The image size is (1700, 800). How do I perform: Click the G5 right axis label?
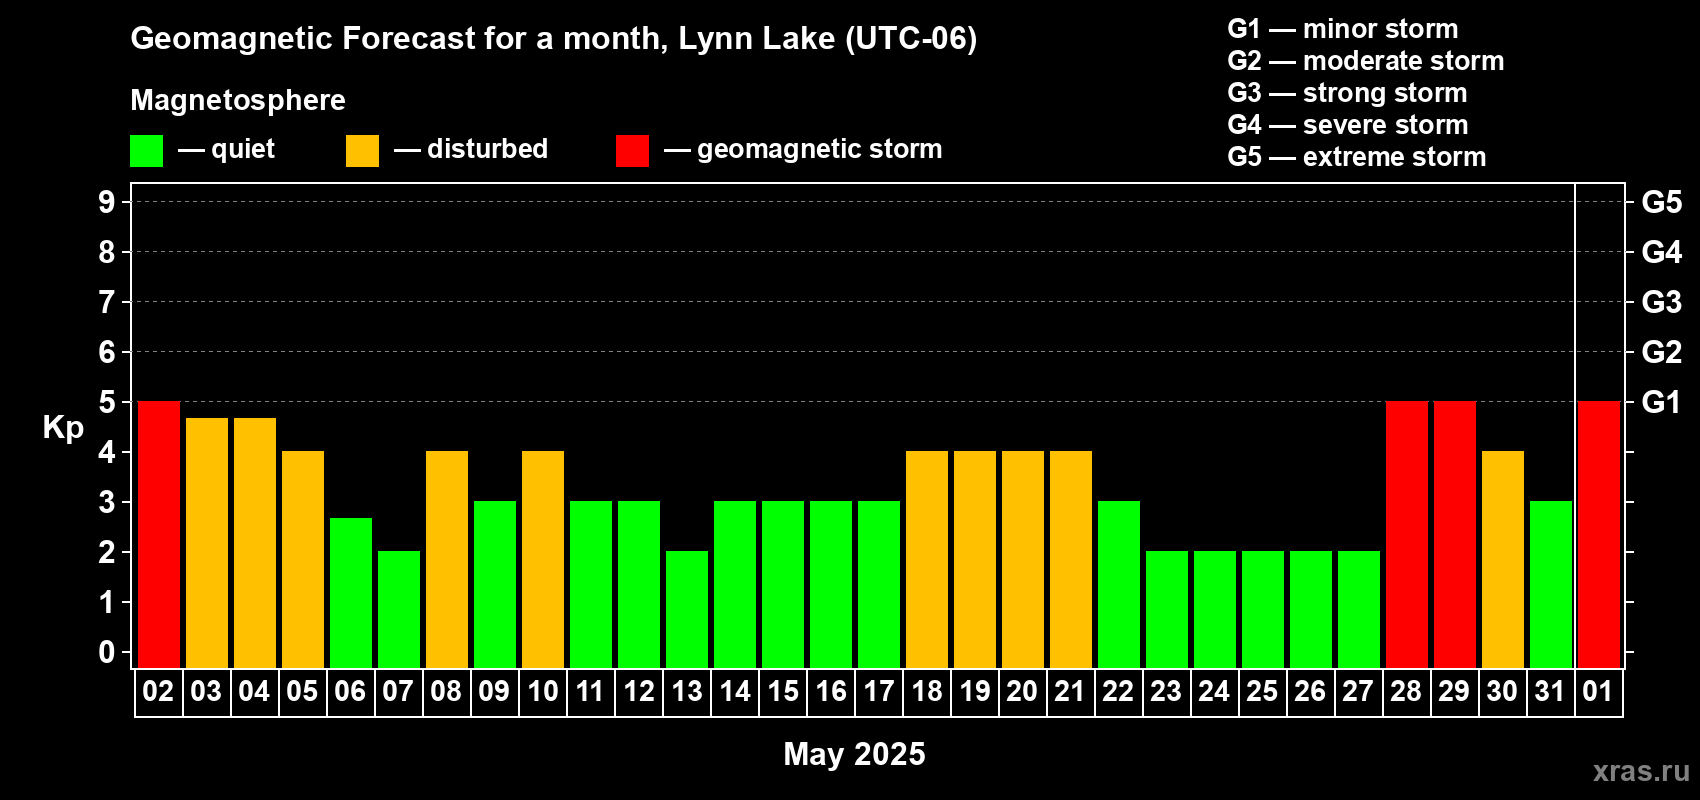[x=1662, y=202]
